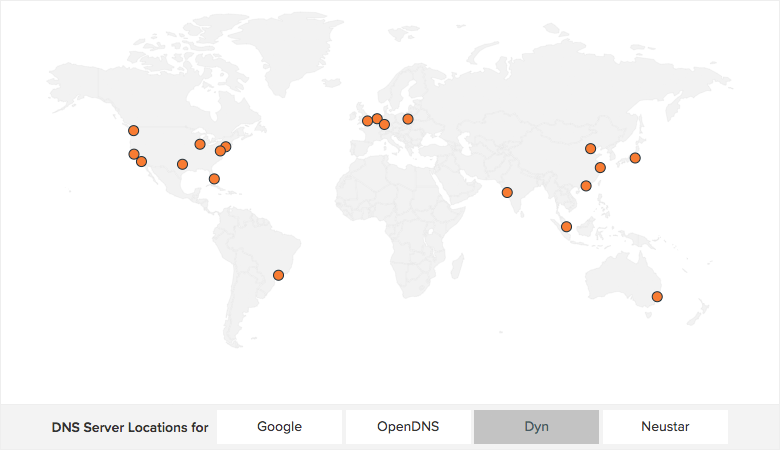Click the easternmost marker in Europe
This screenshot has width=780, height=450.
tap(408, 119)
